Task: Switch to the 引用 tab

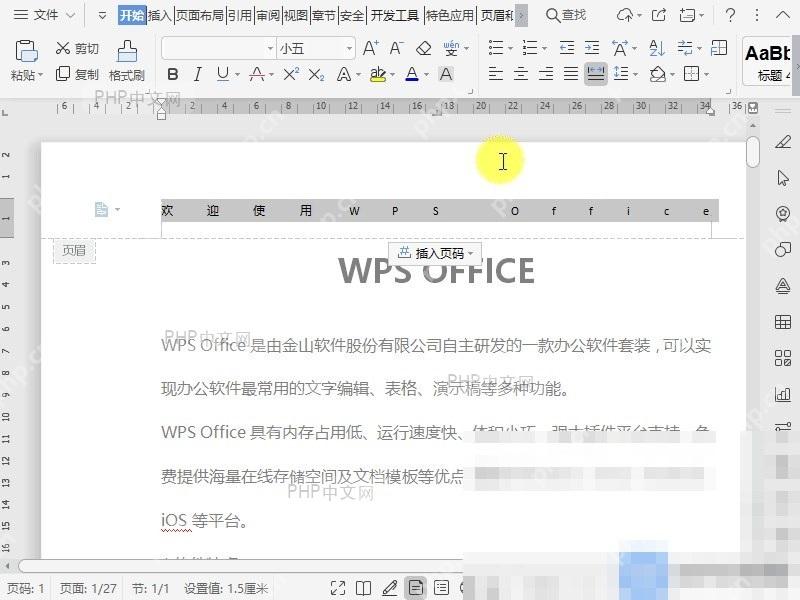Action: tap(240, 16)
